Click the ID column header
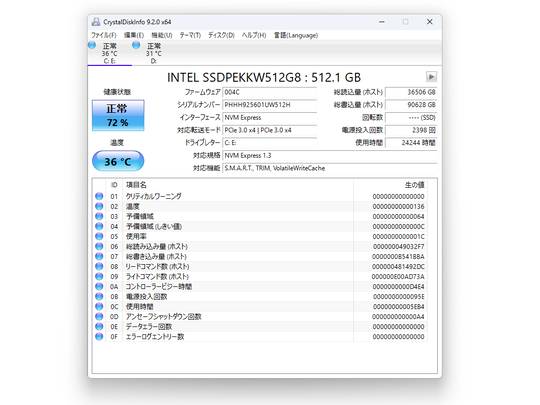 pos(114,185)
